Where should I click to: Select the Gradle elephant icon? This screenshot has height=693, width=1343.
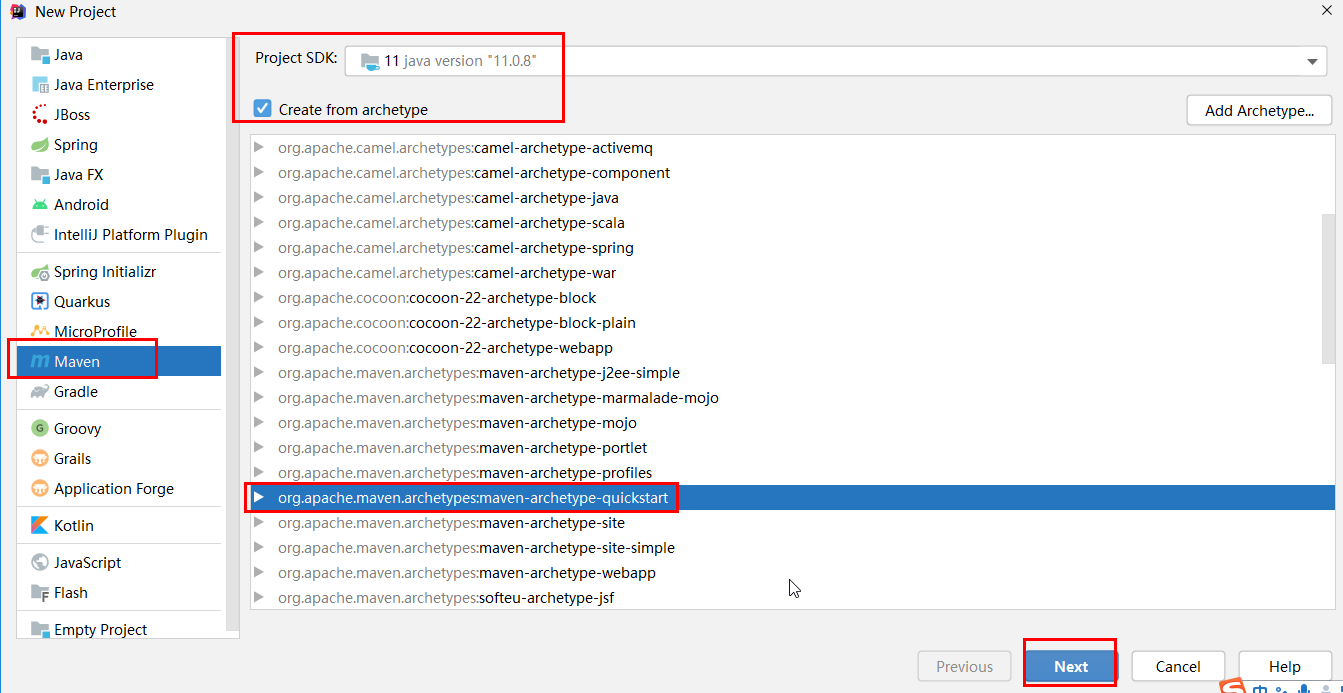40,392
